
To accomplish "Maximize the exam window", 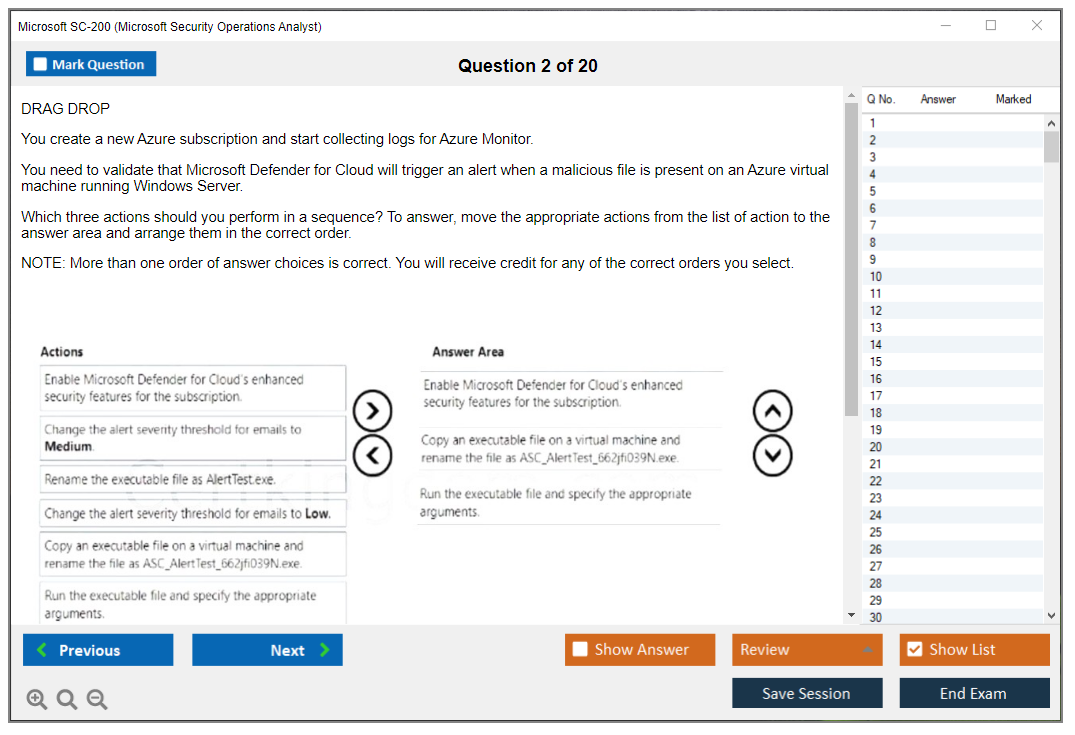I will [991, 26].
